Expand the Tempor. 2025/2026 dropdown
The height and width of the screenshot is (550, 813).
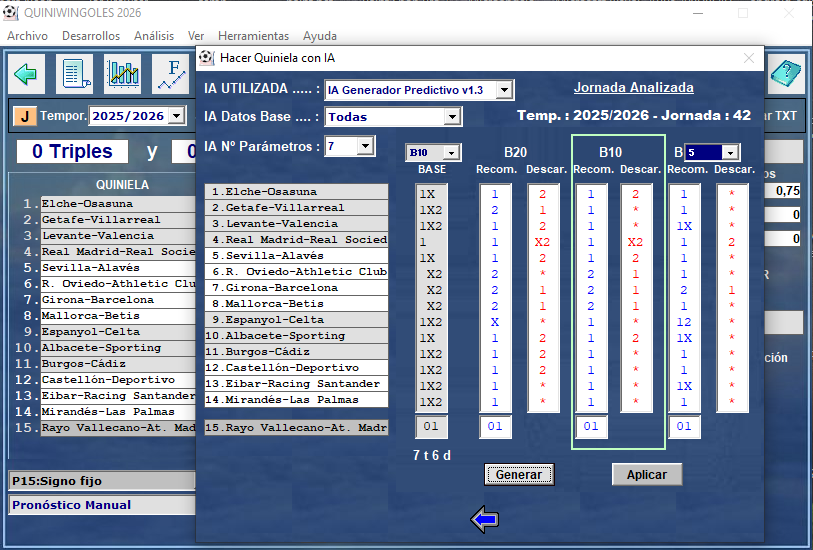click(x=177, y=116)
